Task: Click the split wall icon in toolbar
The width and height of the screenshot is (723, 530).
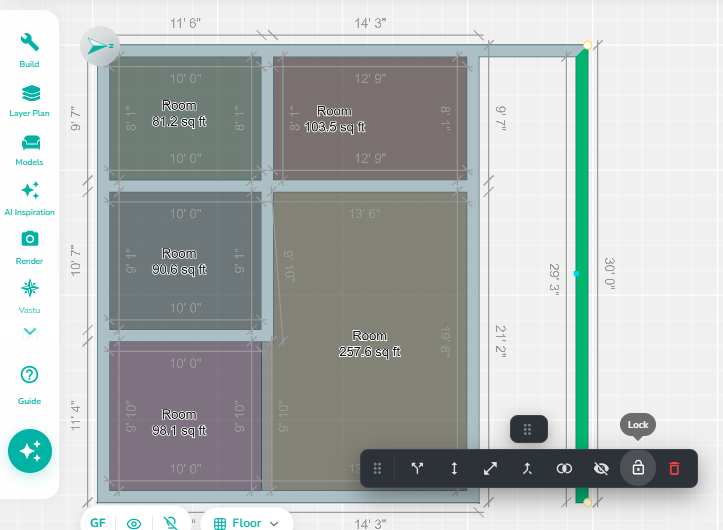Action: (x=417, y=469)
